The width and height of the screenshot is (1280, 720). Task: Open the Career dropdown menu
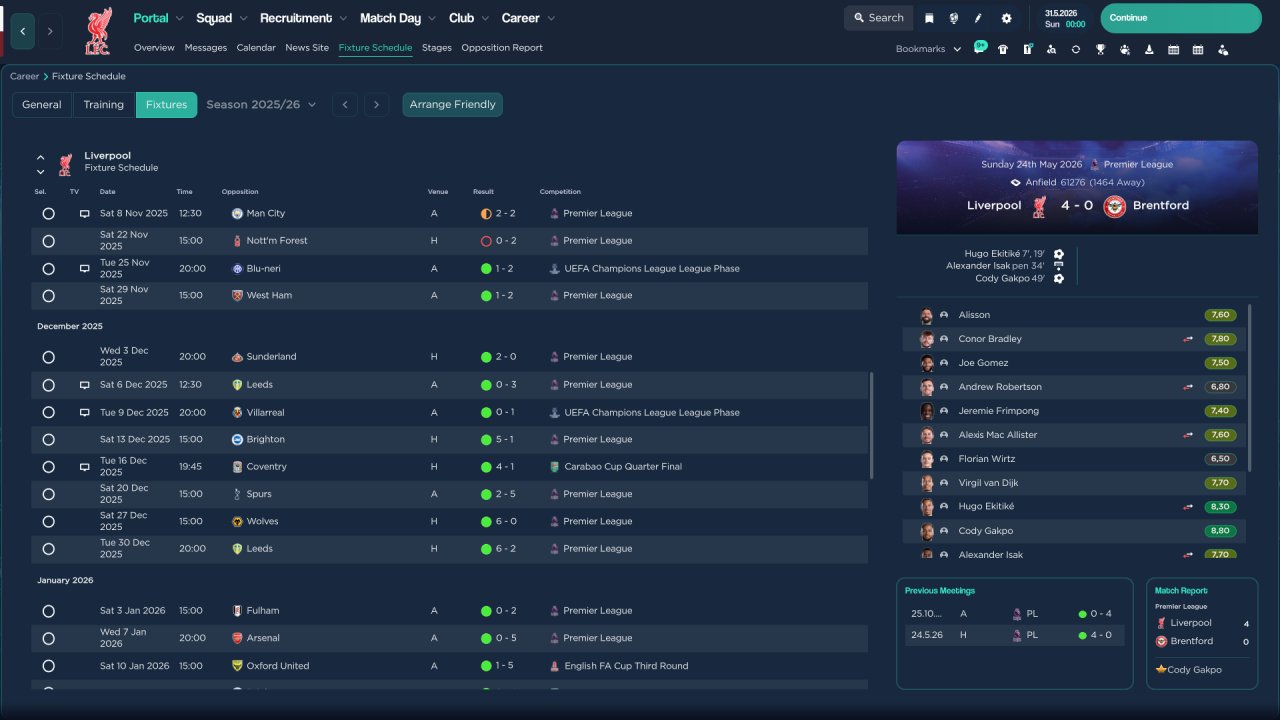528,18
